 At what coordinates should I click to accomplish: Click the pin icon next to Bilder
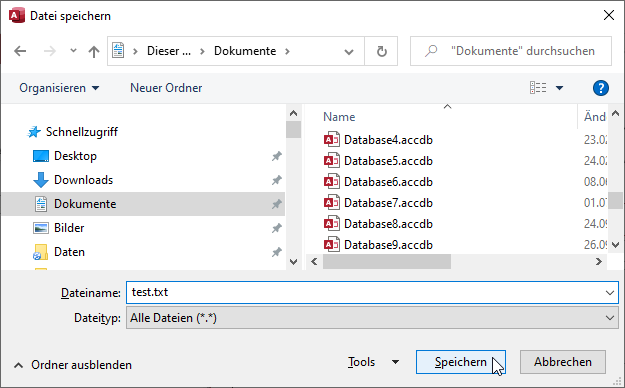coord(277,228)
